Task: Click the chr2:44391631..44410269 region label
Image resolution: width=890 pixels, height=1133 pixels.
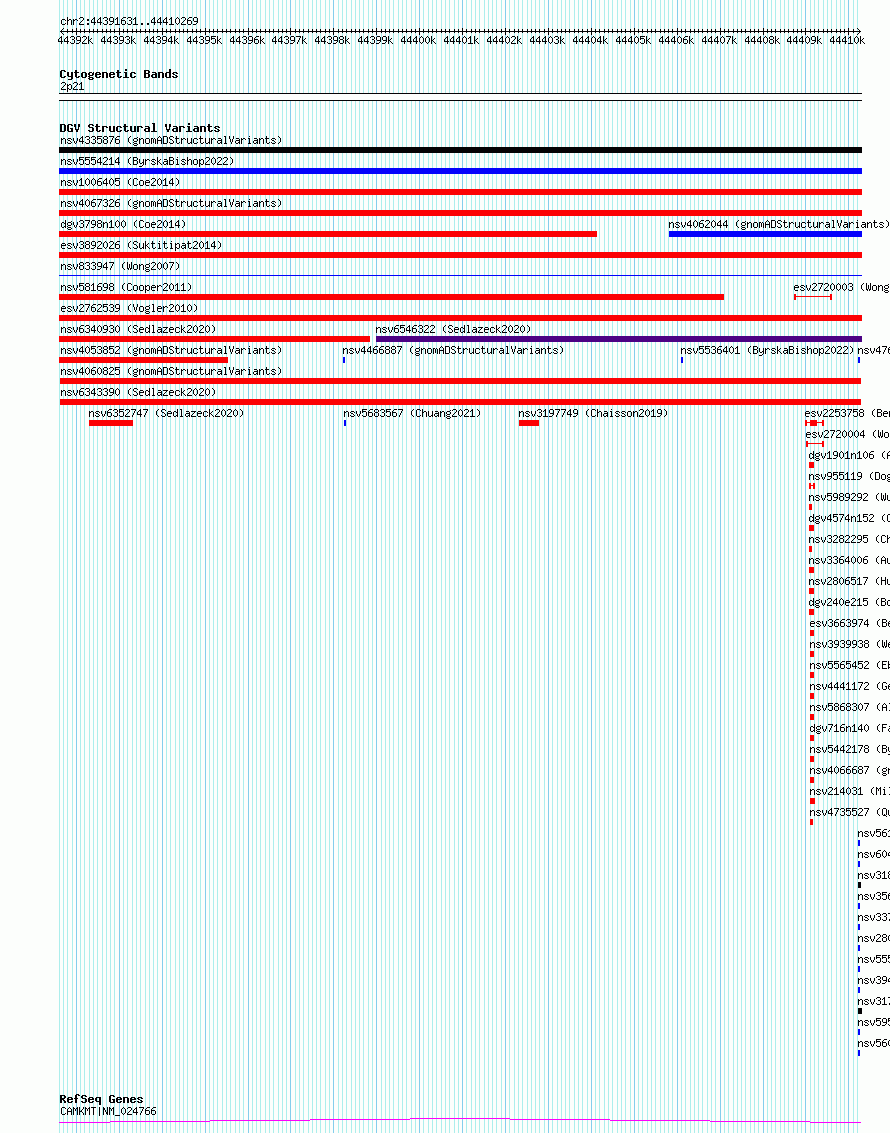Action: click(129, 21)
